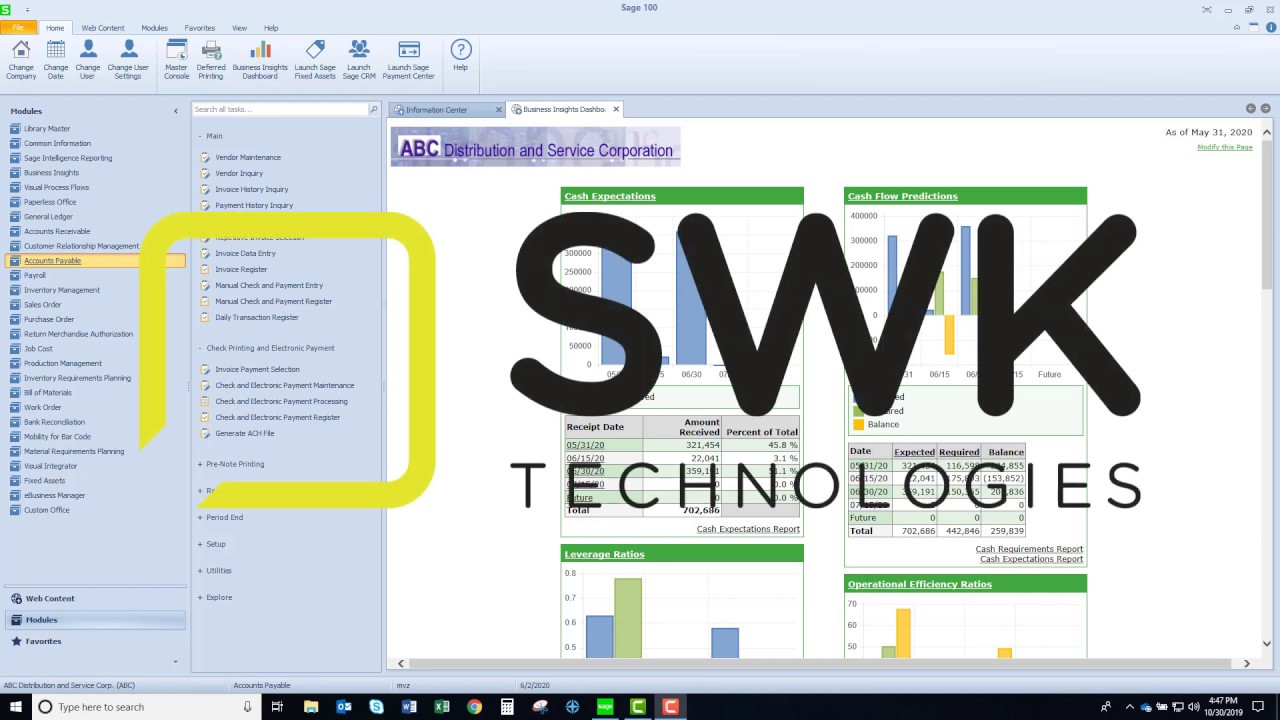1280x720 pixels.
Task: Click the Change User ribbon icon
Action: click(88, 60)
